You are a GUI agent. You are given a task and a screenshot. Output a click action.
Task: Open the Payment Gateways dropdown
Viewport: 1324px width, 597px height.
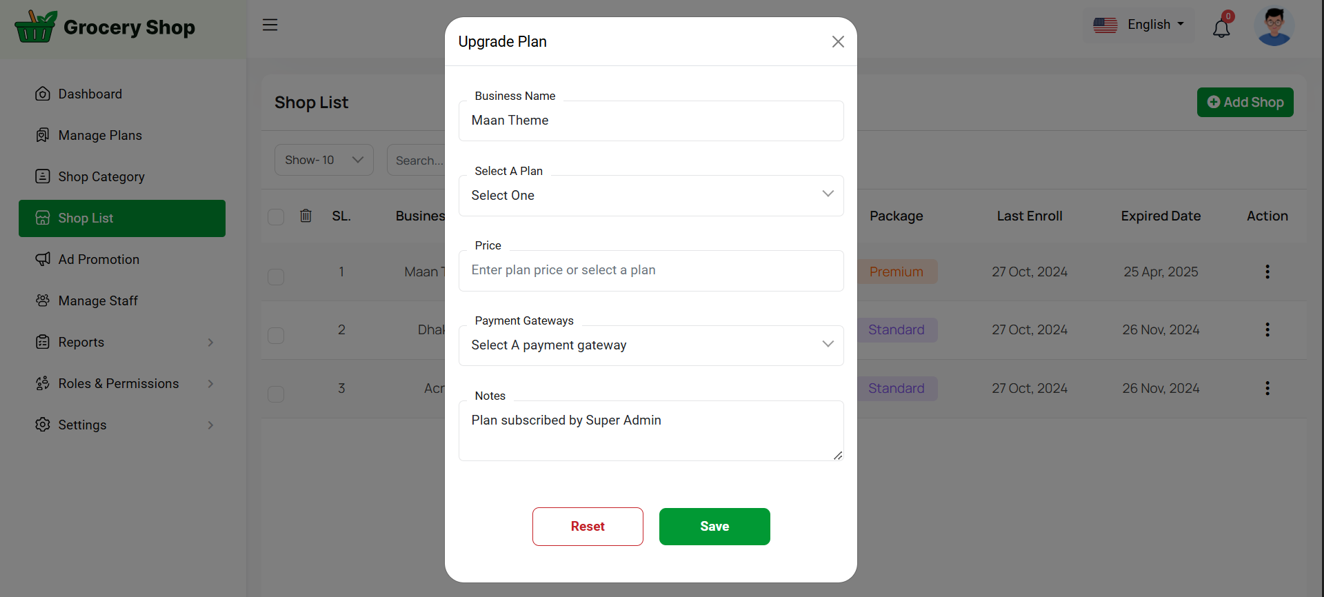tap(651, 345)
